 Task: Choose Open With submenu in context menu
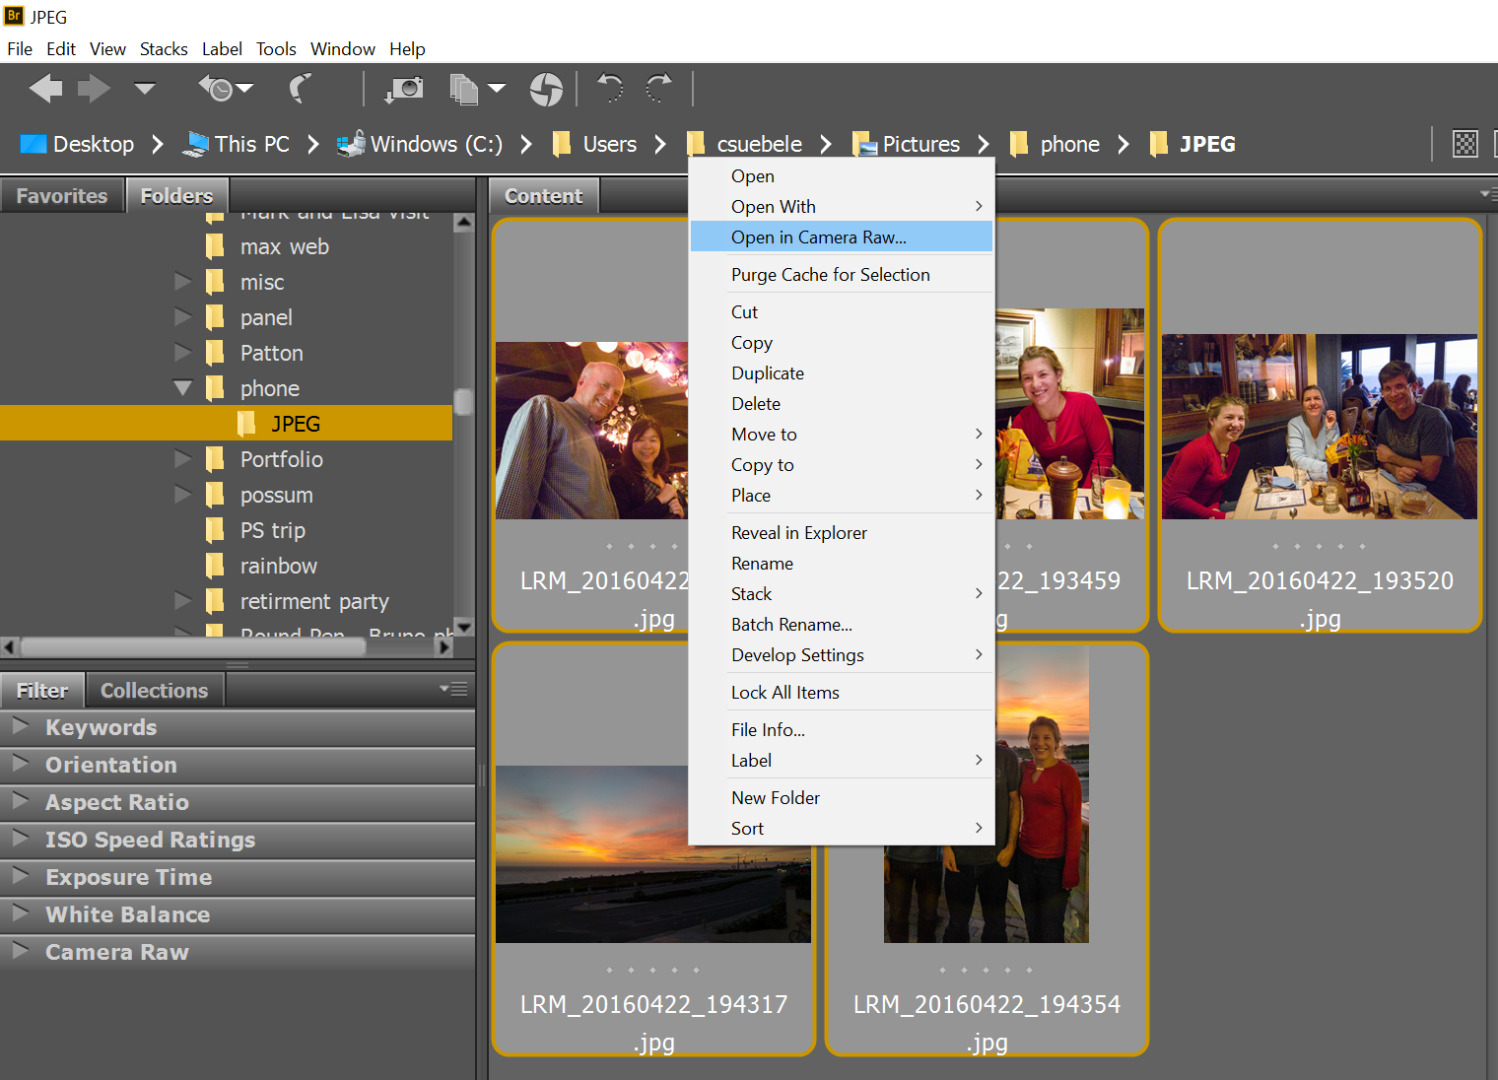(841, 206)
